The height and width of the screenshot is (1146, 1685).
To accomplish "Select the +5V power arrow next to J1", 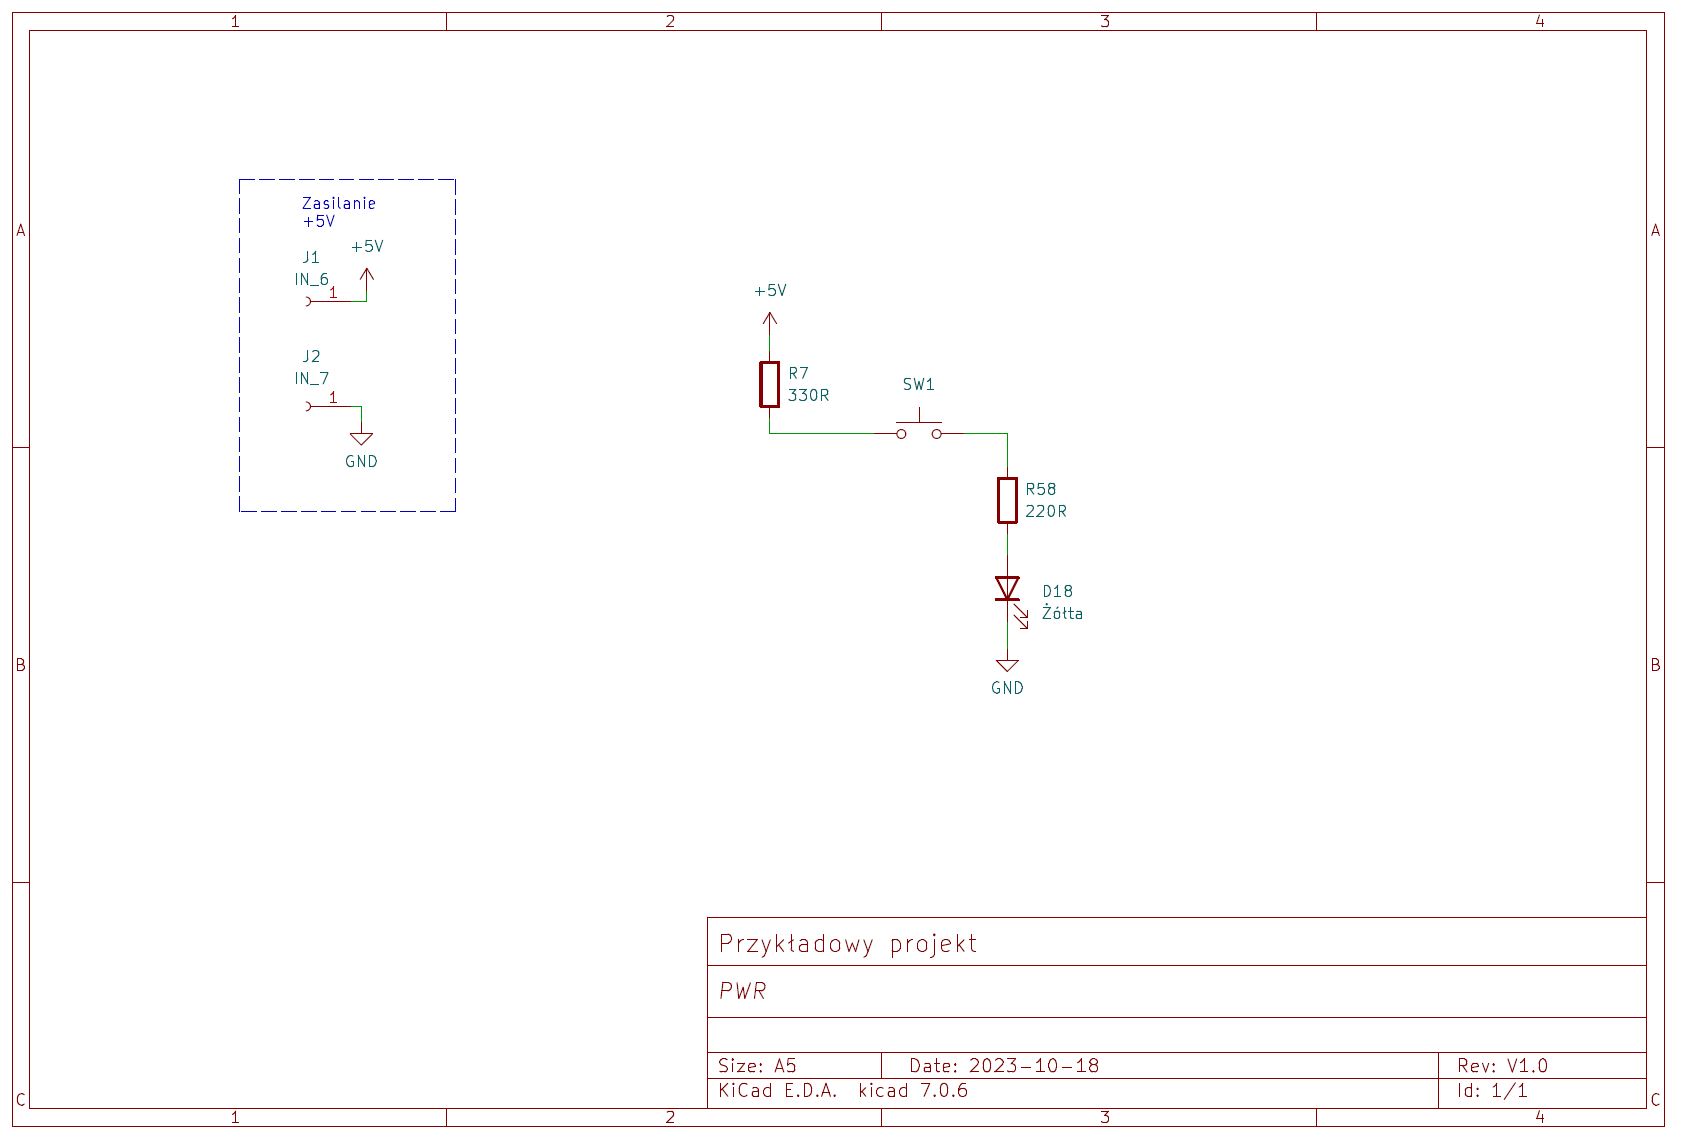I will pos(367,275).
